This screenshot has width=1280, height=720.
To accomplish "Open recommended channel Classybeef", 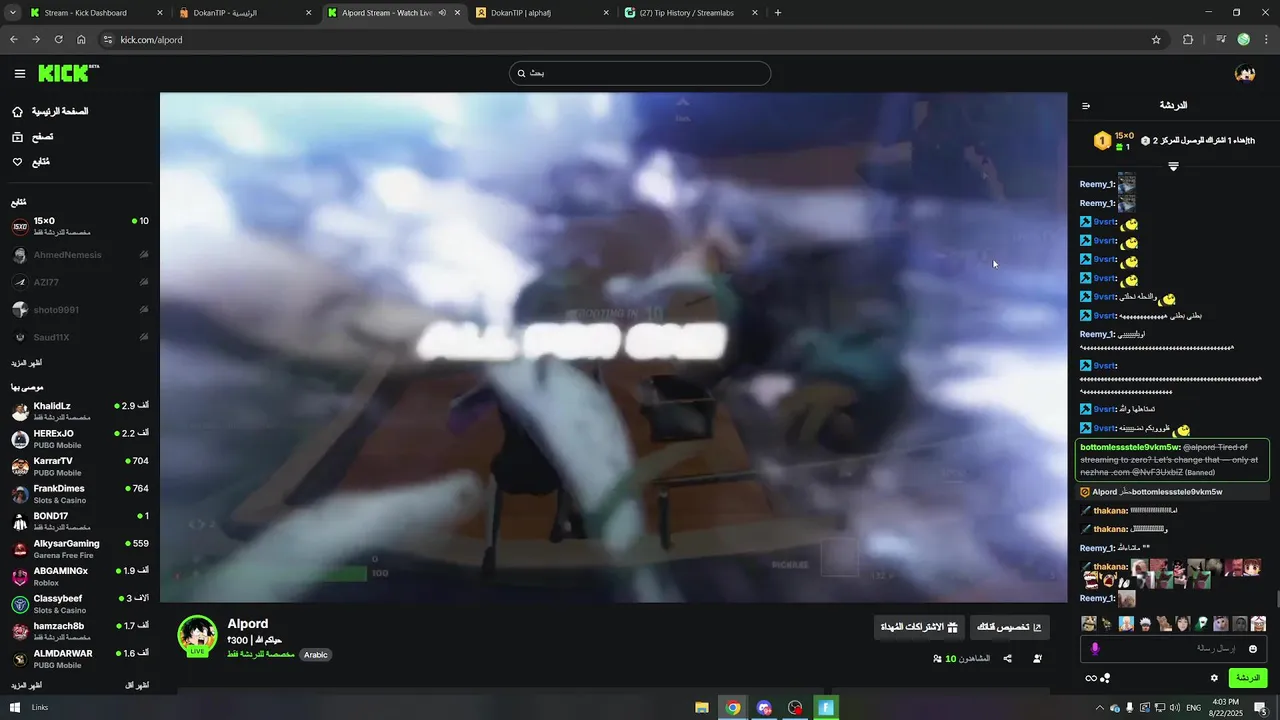I will 80,604.
